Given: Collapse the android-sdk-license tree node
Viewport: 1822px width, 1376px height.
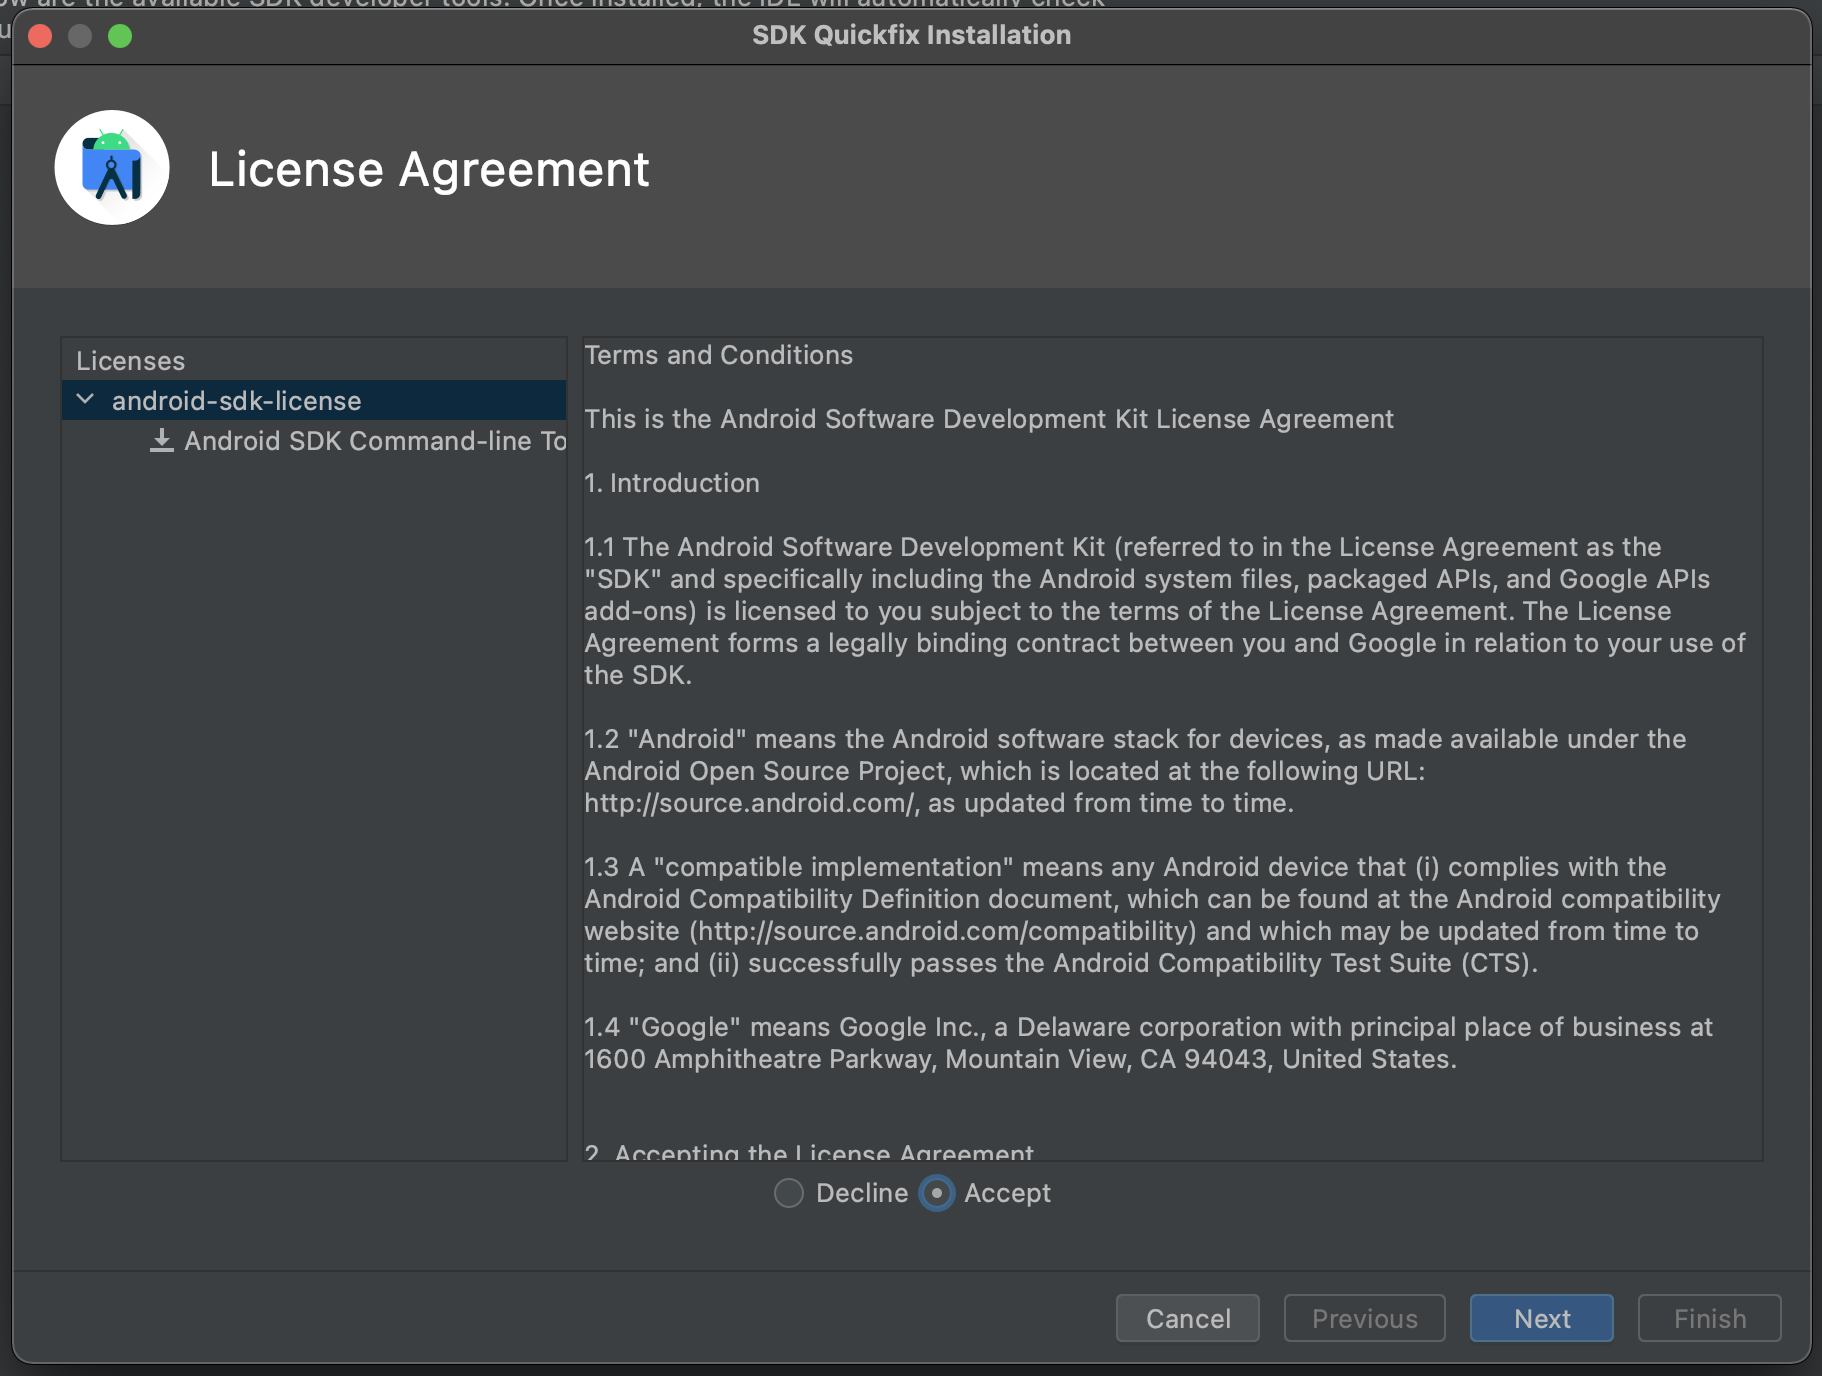Looking at the screenshot, I should 86,400.
